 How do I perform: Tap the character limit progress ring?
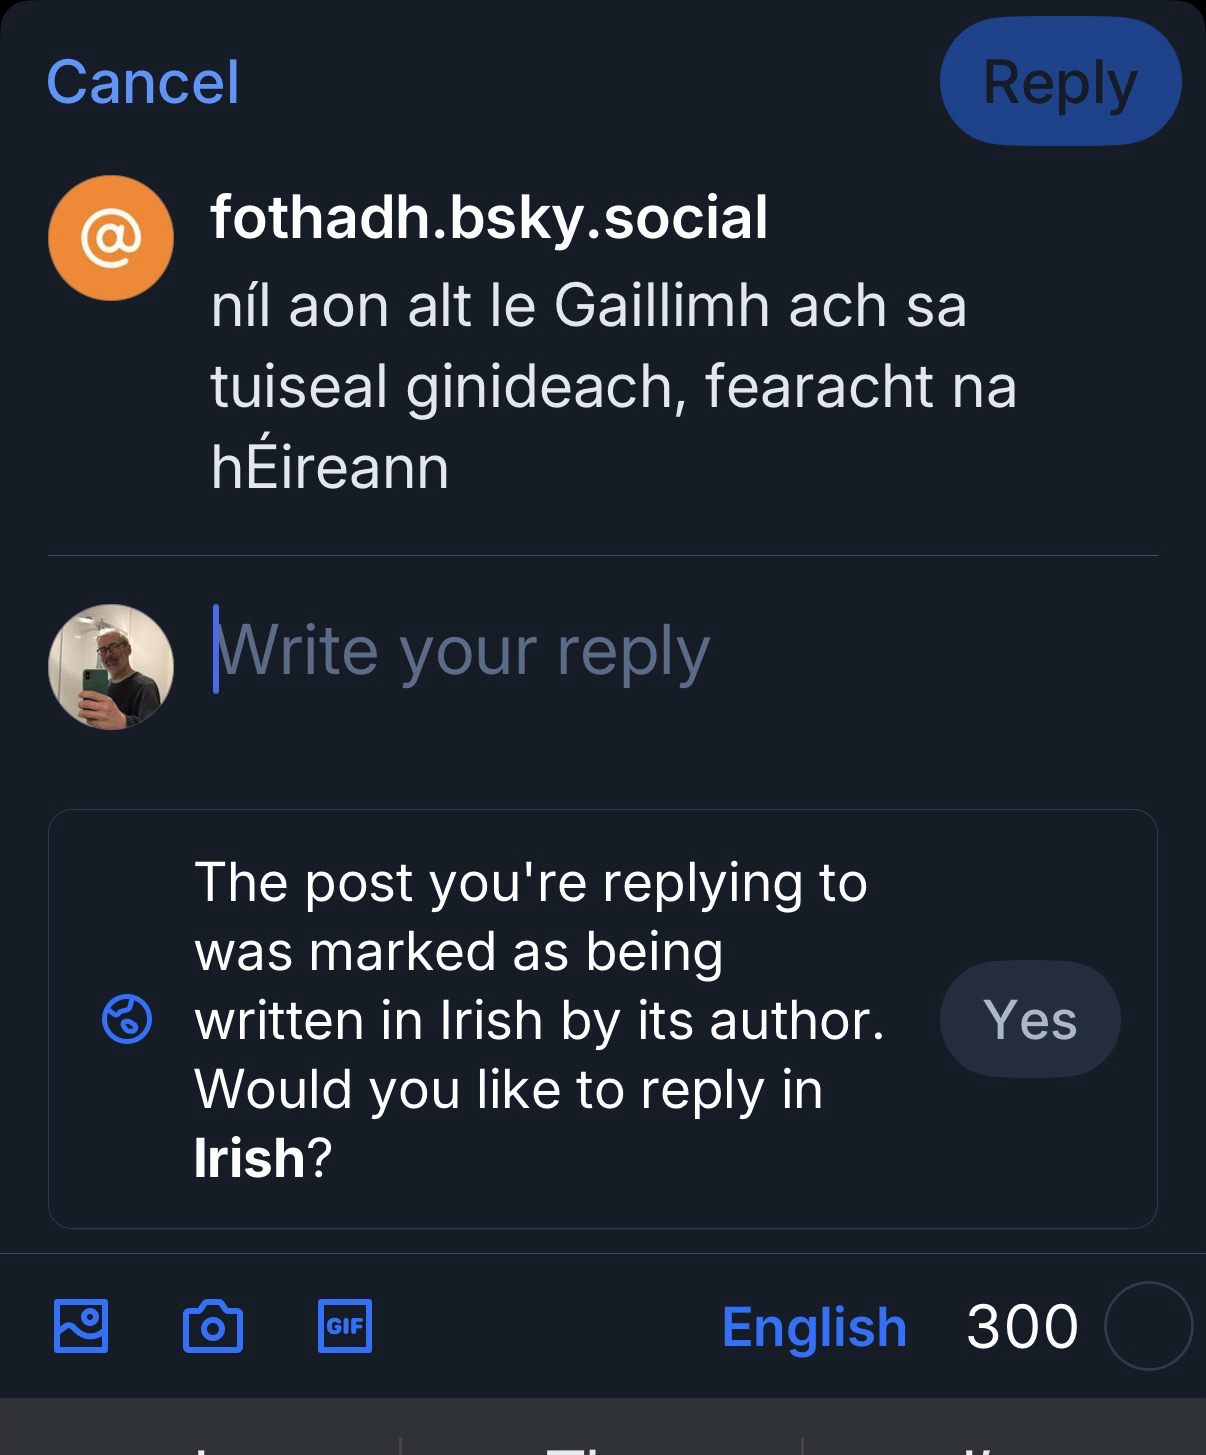pos(1148,1326)
